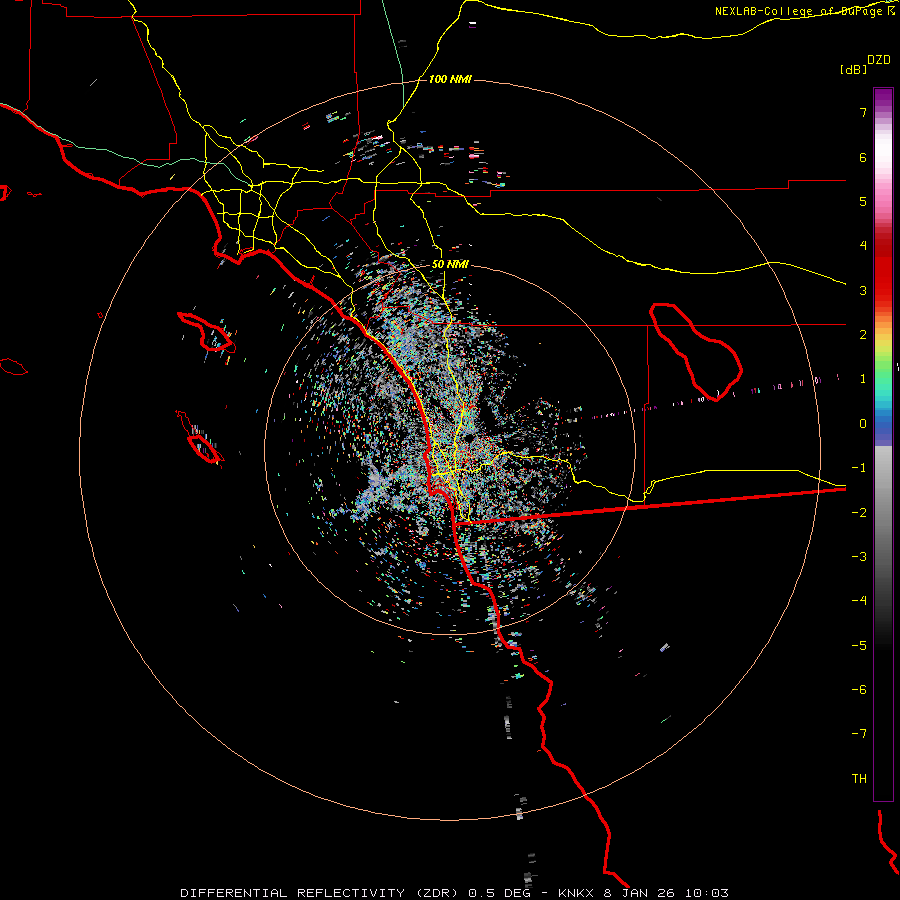Click the -5 dB tick label on the scale
This screenshot has height=900, width=900.
859,645
